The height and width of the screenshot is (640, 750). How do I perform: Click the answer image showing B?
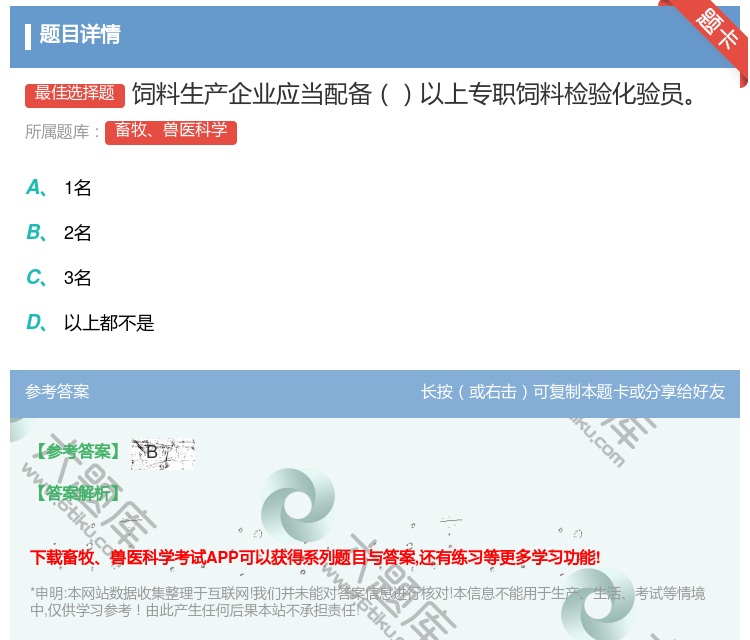point(163,453)
